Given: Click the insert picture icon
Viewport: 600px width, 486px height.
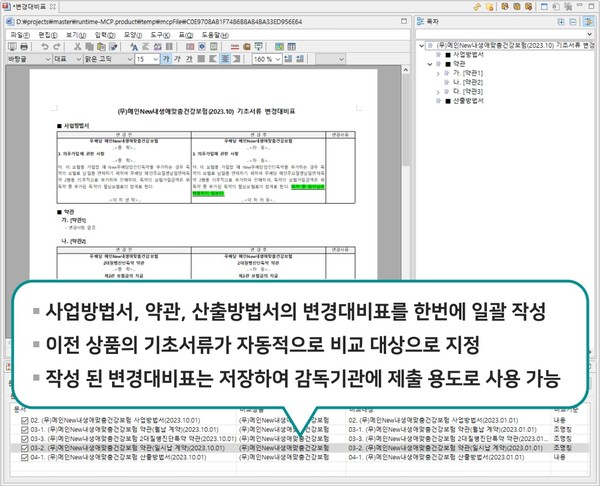Looking at the screenshot, I should [x=279, y=47].
